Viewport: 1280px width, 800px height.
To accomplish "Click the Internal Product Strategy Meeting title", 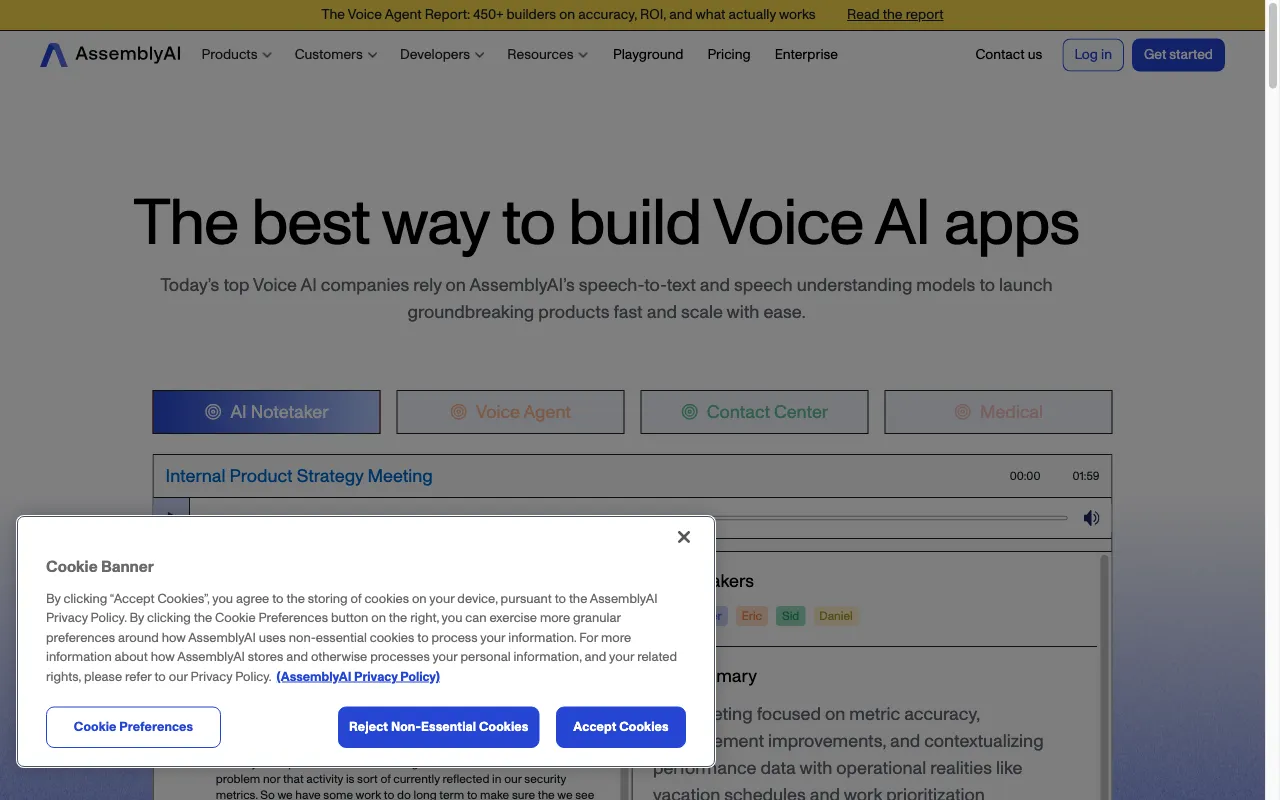I will [299, 476].
